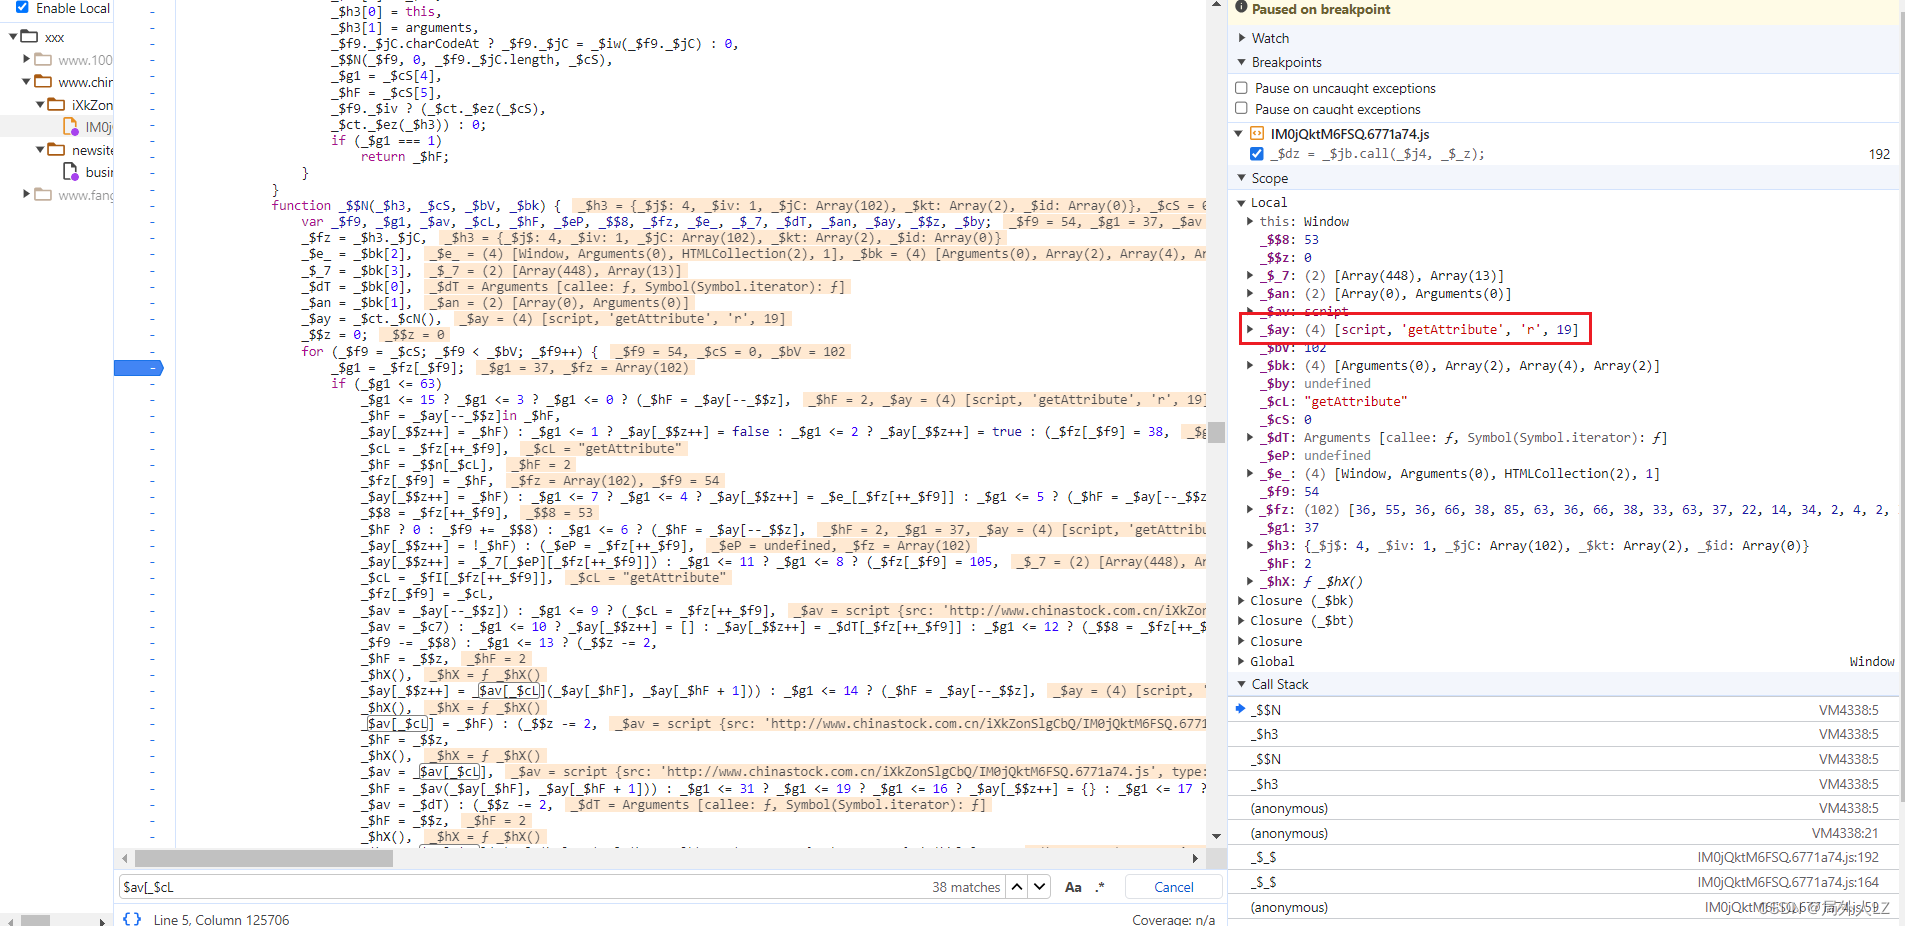The width and height of the screenshot is (1905, 926).
Task: Expand Closure (_$bk) scope
Action: (1242, 600)
